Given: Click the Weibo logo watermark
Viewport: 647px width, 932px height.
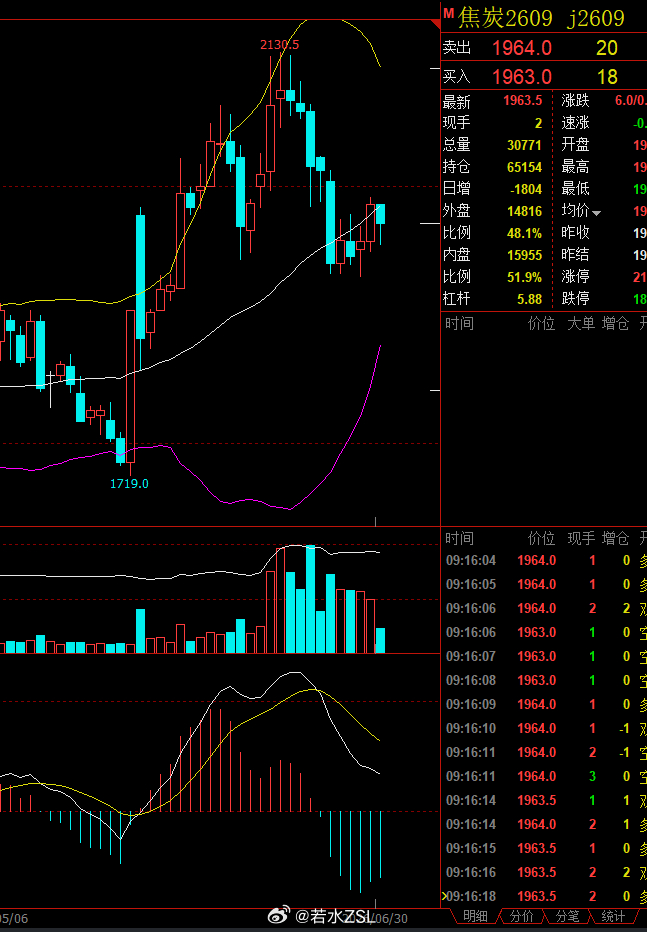Looking at the screenshot, I should click(x=279, y=915).
